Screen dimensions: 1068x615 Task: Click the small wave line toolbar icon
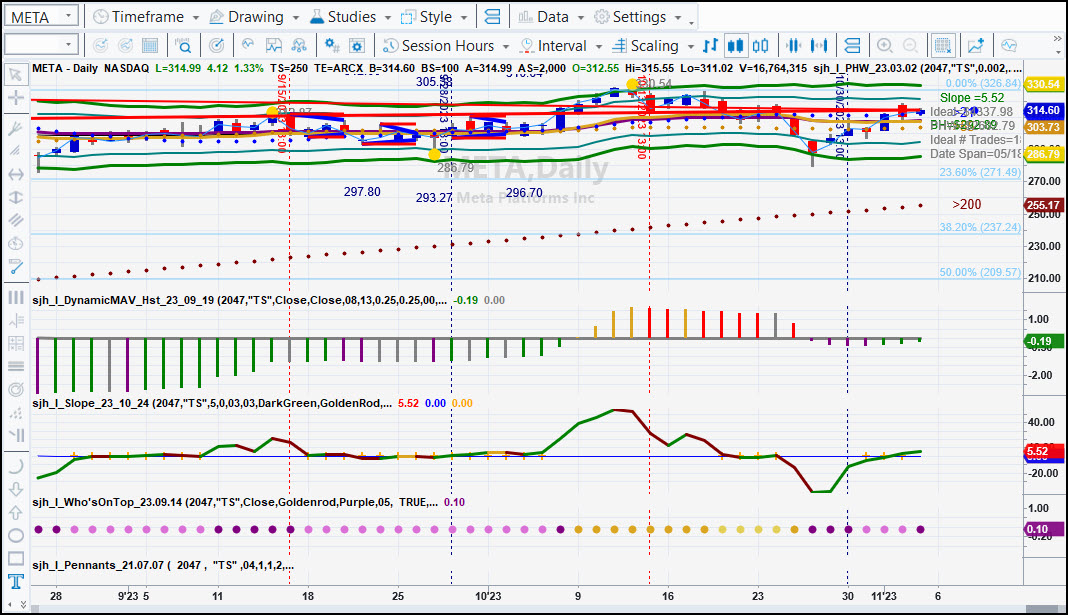[248, 46]
